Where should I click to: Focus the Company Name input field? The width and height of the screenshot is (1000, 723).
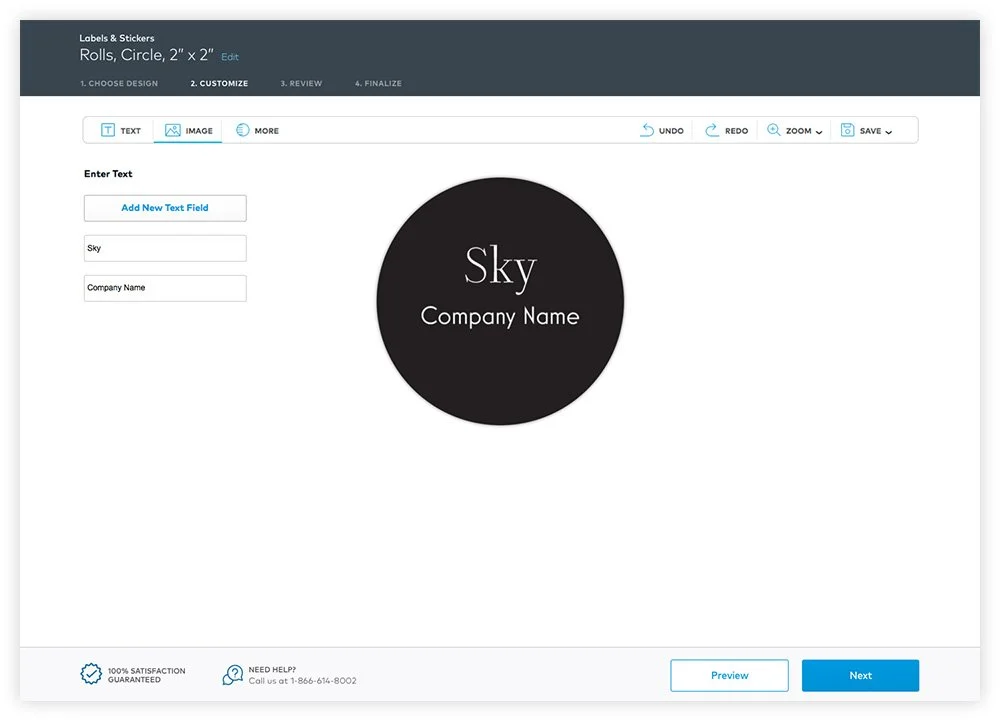[165, 288]
